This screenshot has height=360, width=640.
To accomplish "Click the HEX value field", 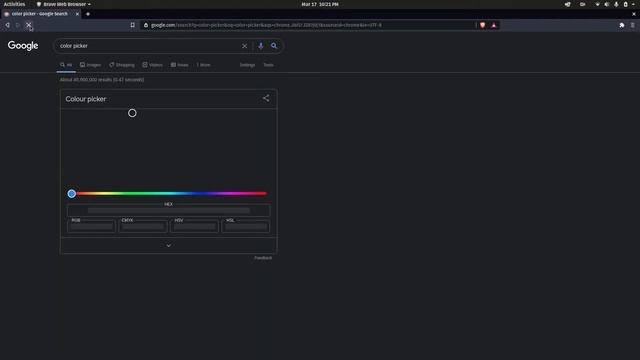I will point(169,210).
